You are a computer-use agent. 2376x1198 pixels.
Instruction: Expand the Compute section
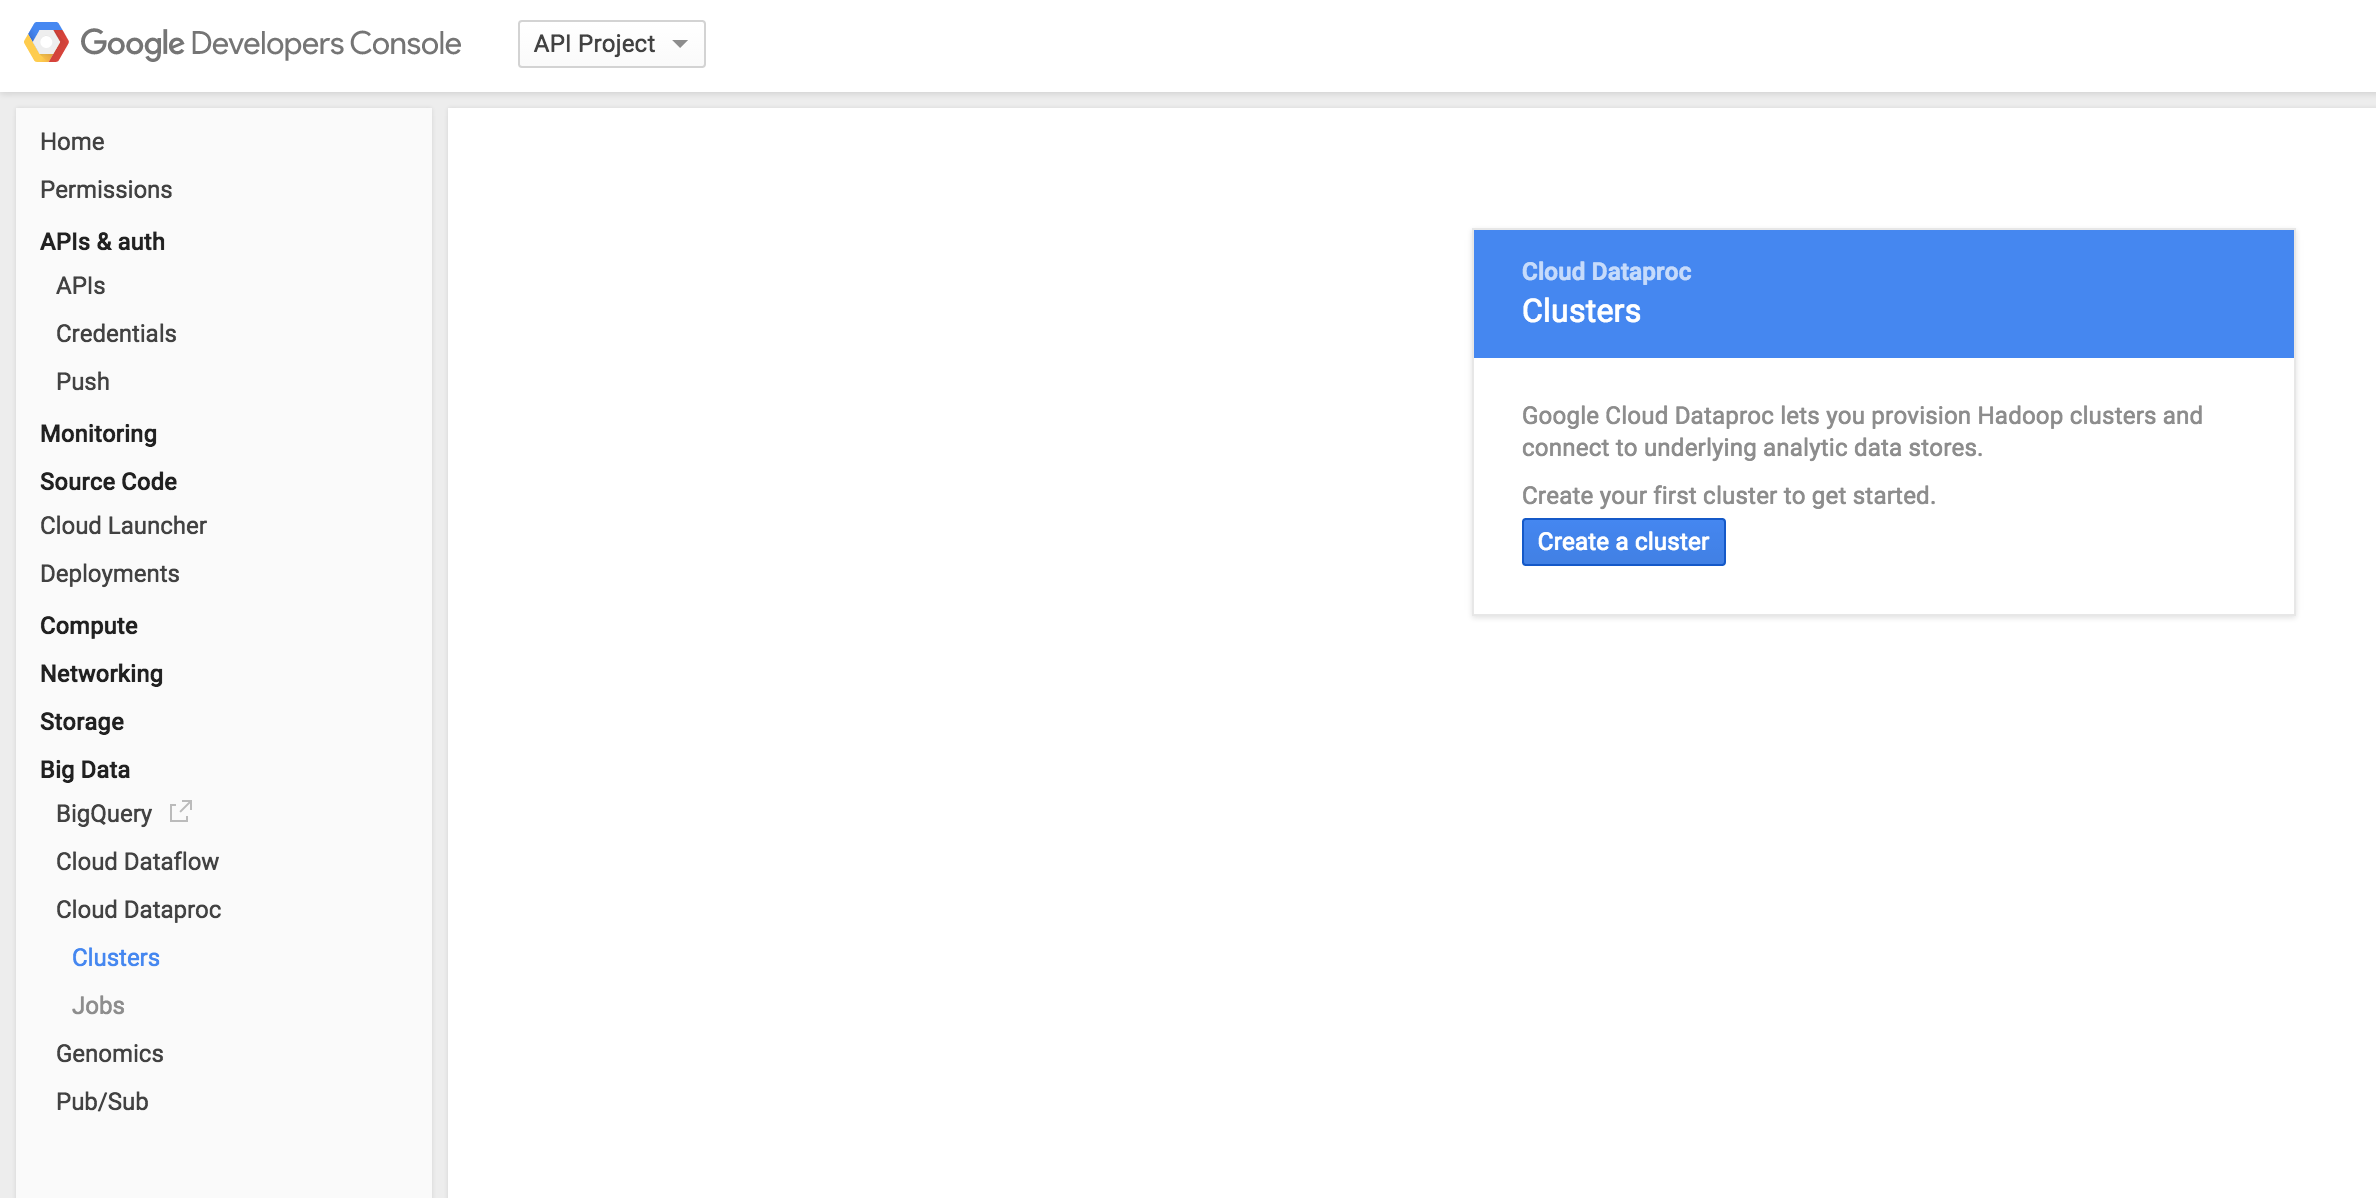89,626
